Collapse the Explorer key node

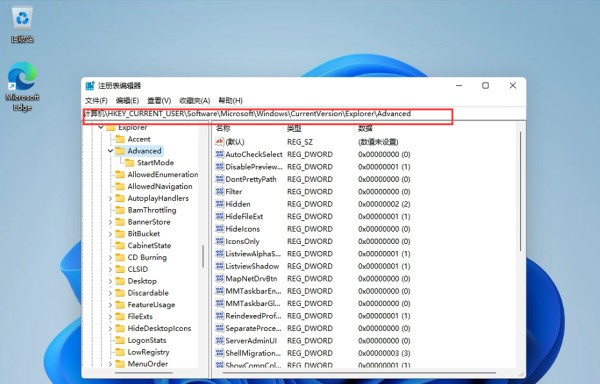[101, 127]
